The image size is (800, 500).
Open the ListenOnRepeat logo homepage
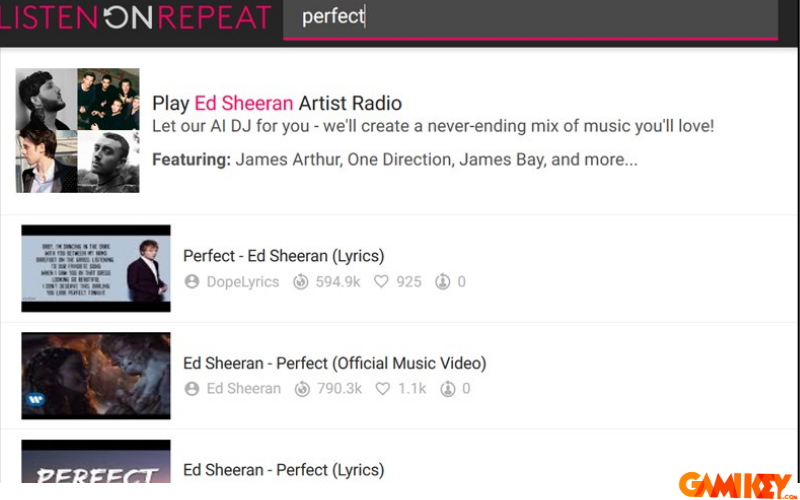click(136, 18)
